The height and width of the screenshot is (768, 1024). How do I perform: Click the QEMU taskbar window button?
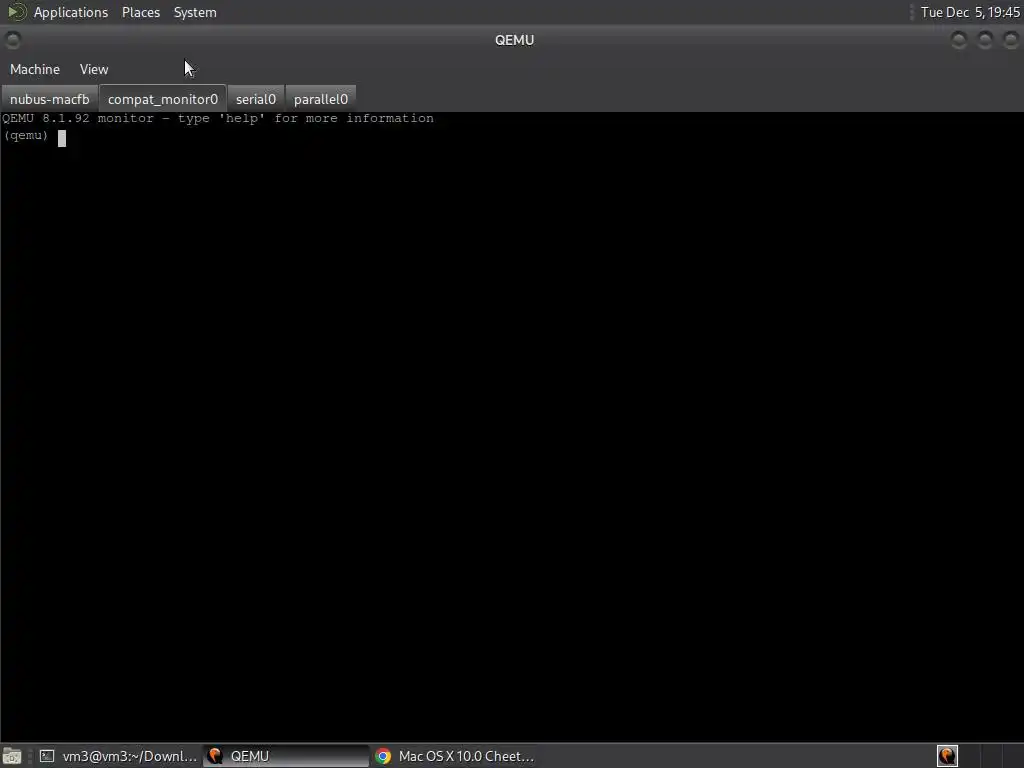pos(286,756)
